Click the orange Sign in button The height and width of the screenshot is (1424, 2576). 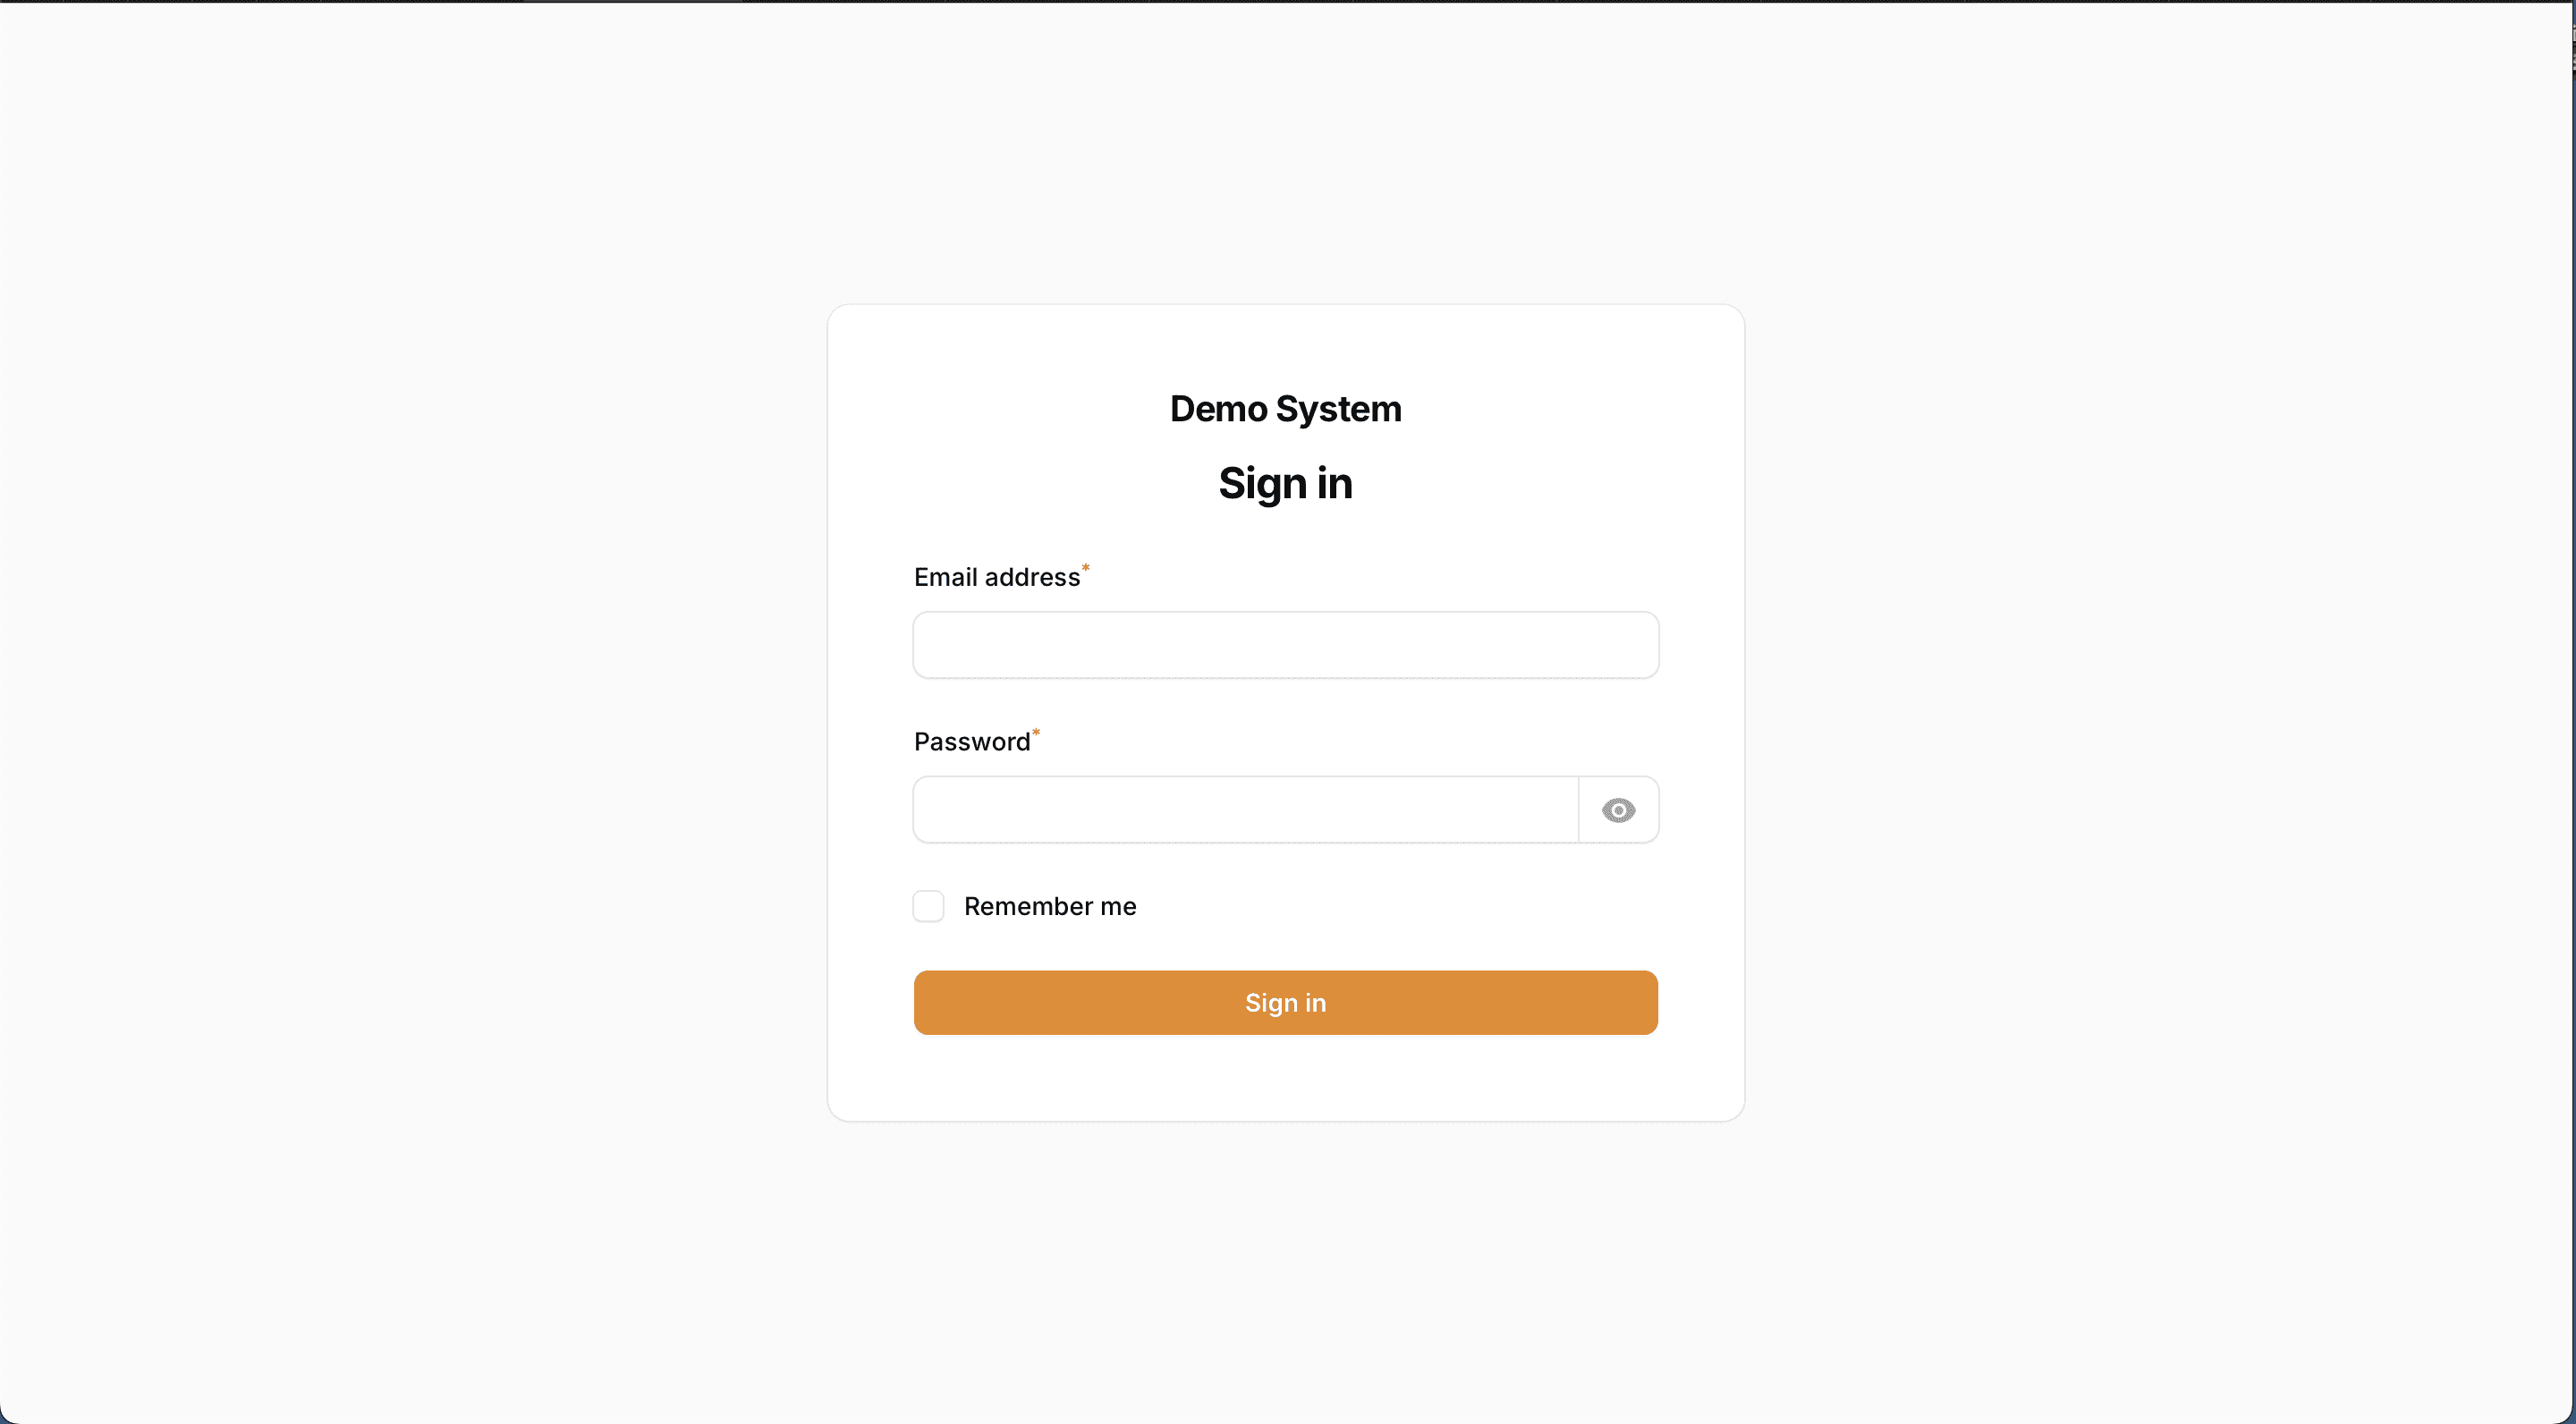coord(1285,1002)
